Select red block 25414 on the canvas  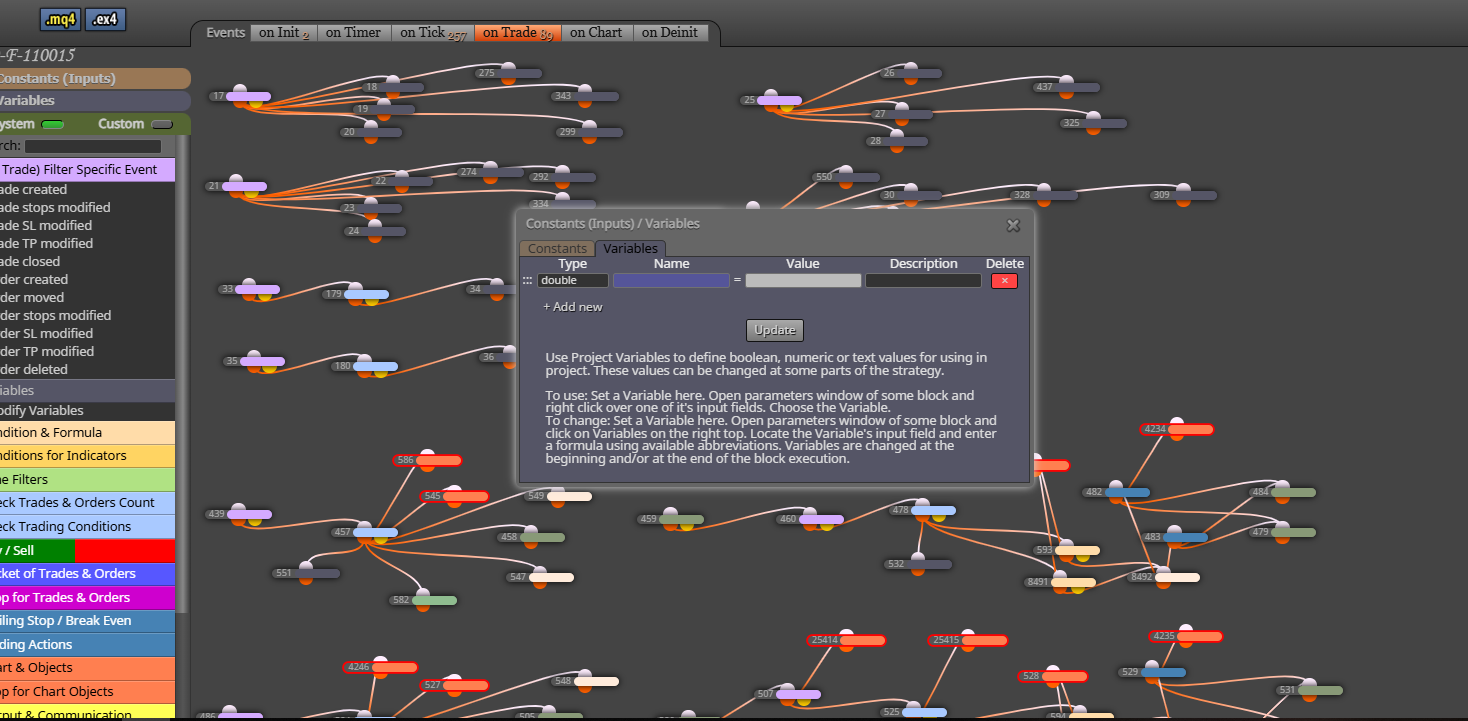(846, 640)
